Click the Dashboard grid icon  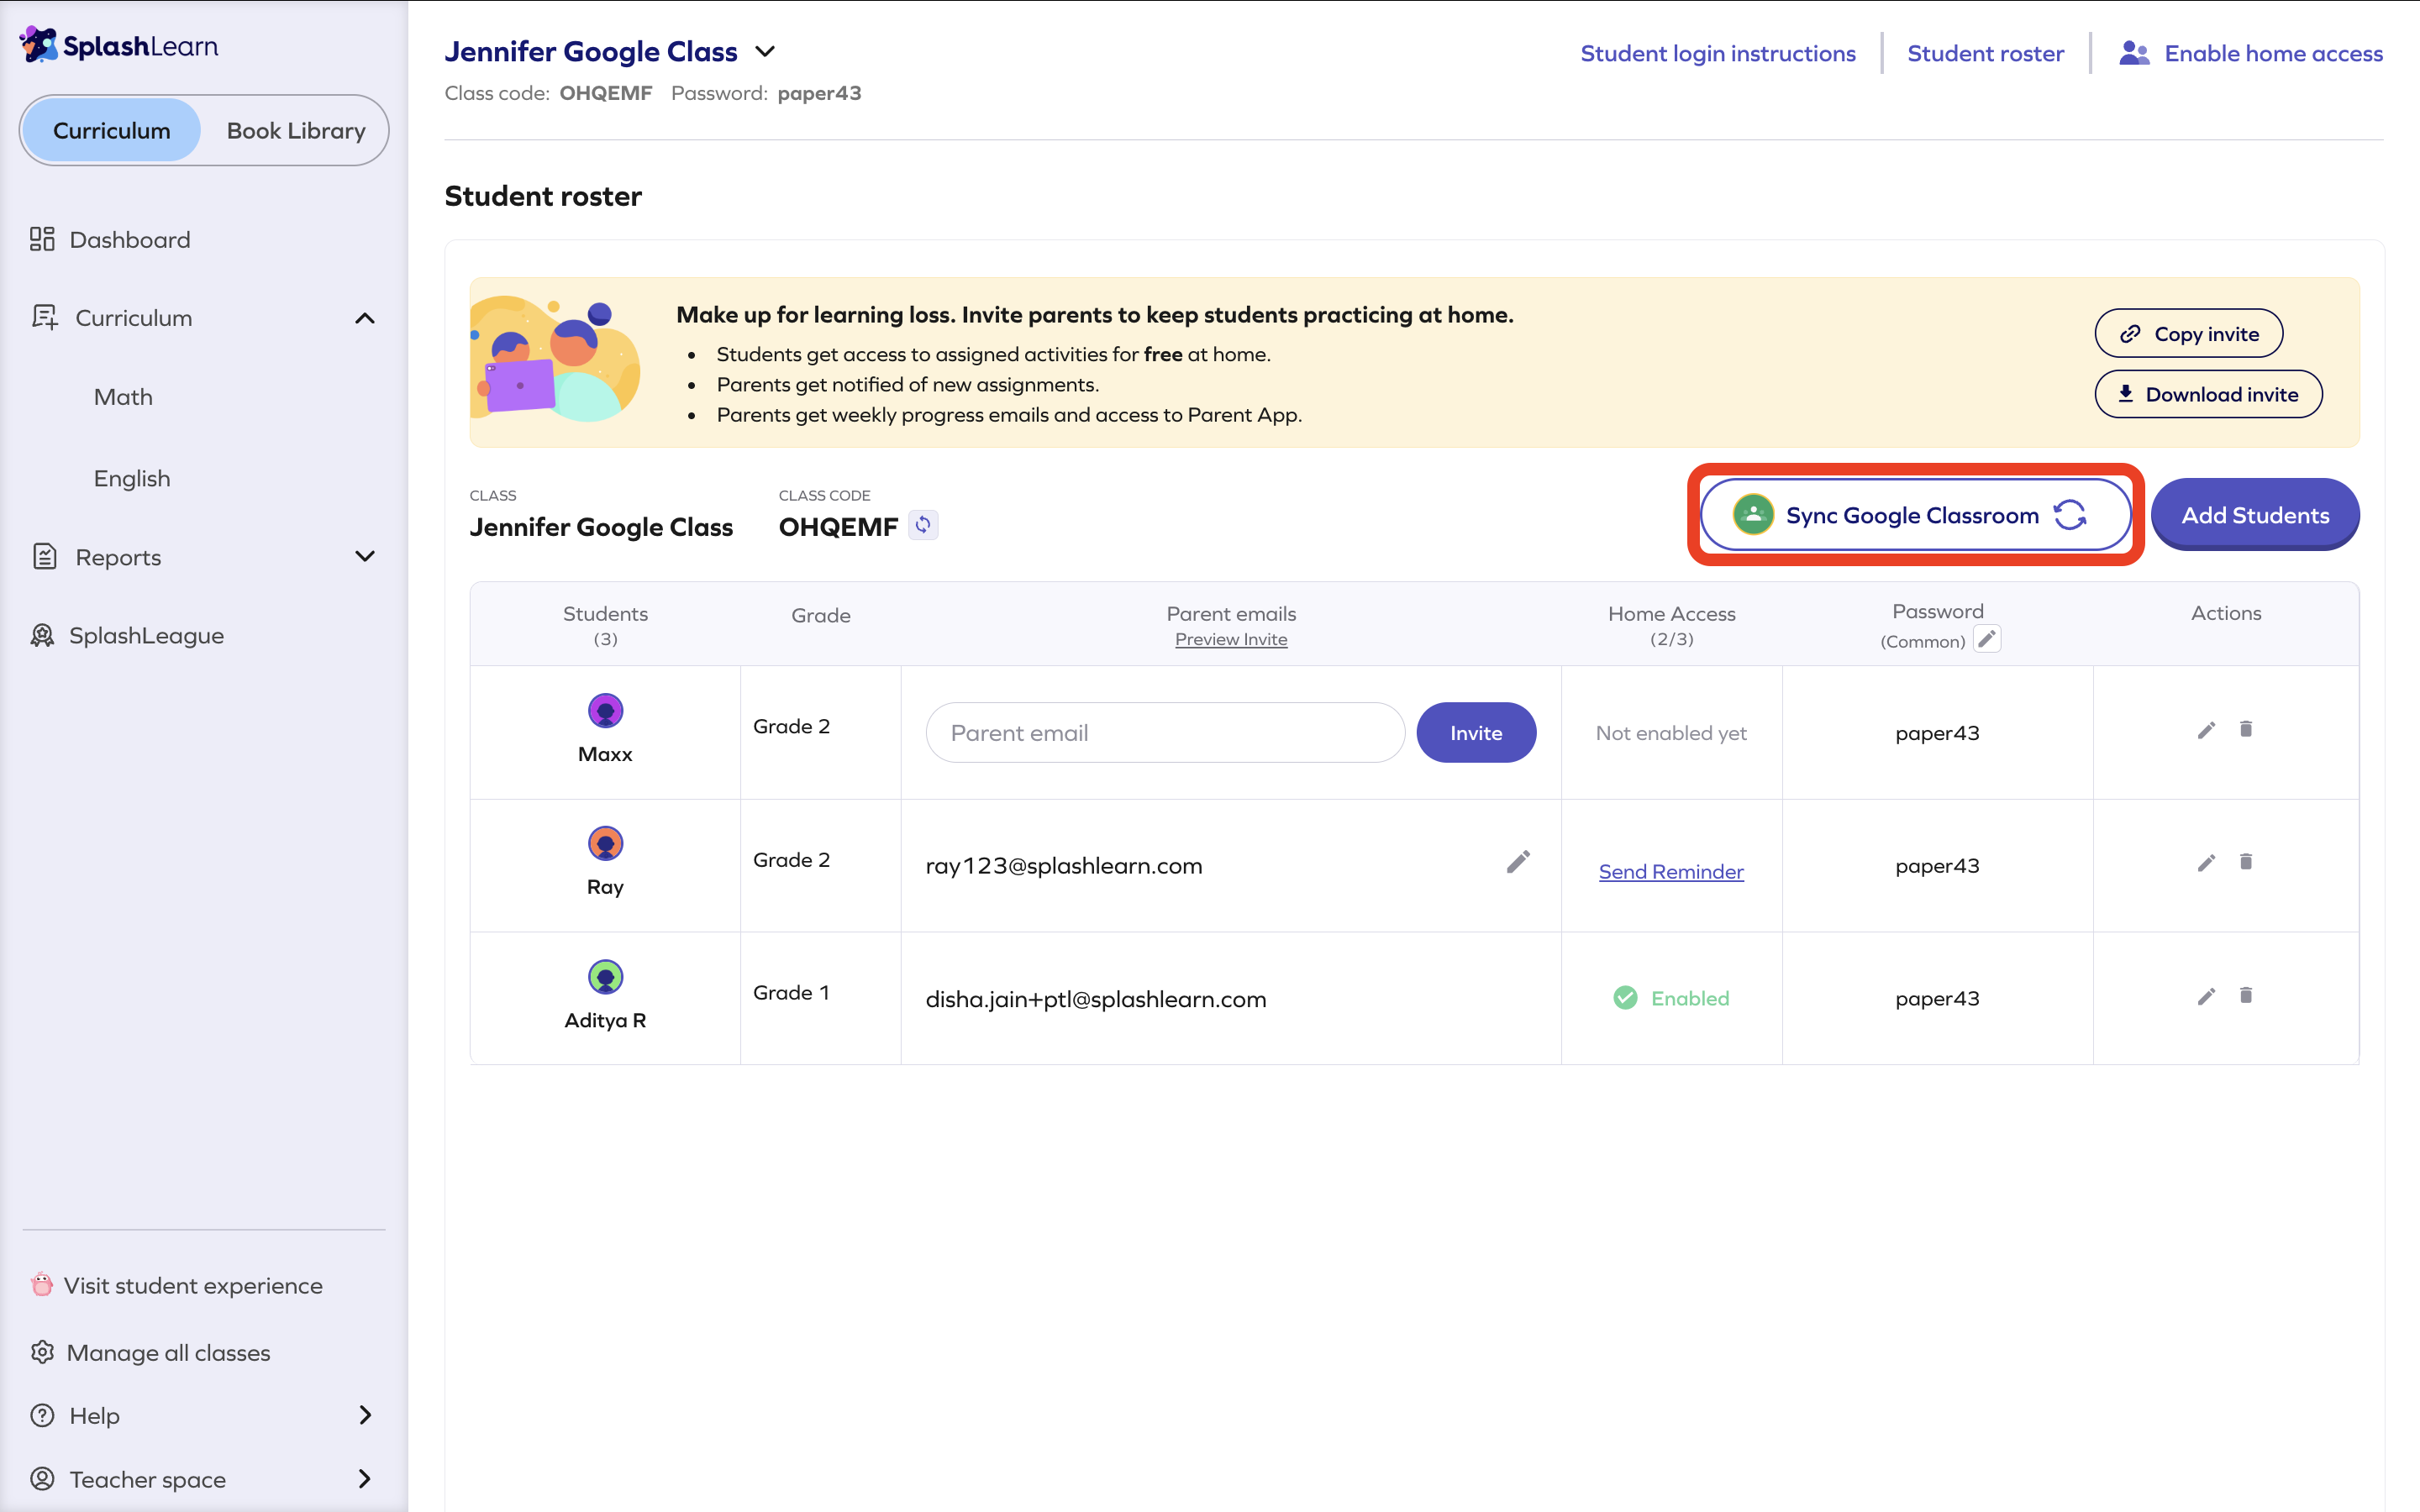coord(42,239)
